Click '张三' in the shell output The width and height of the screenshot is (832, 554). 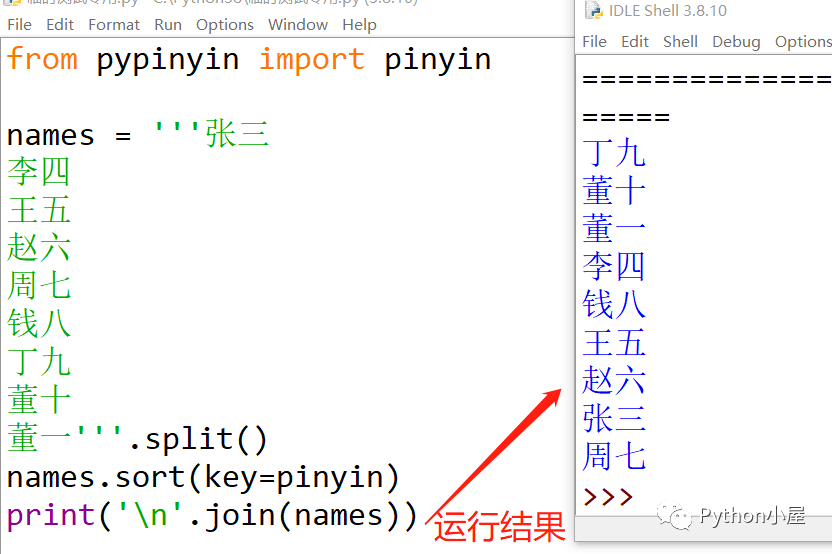[613, 418]
